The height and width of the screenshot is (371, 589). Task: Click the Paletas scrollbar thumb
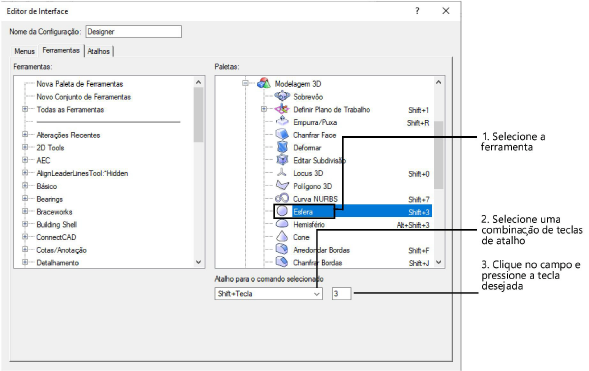[438, 155]
